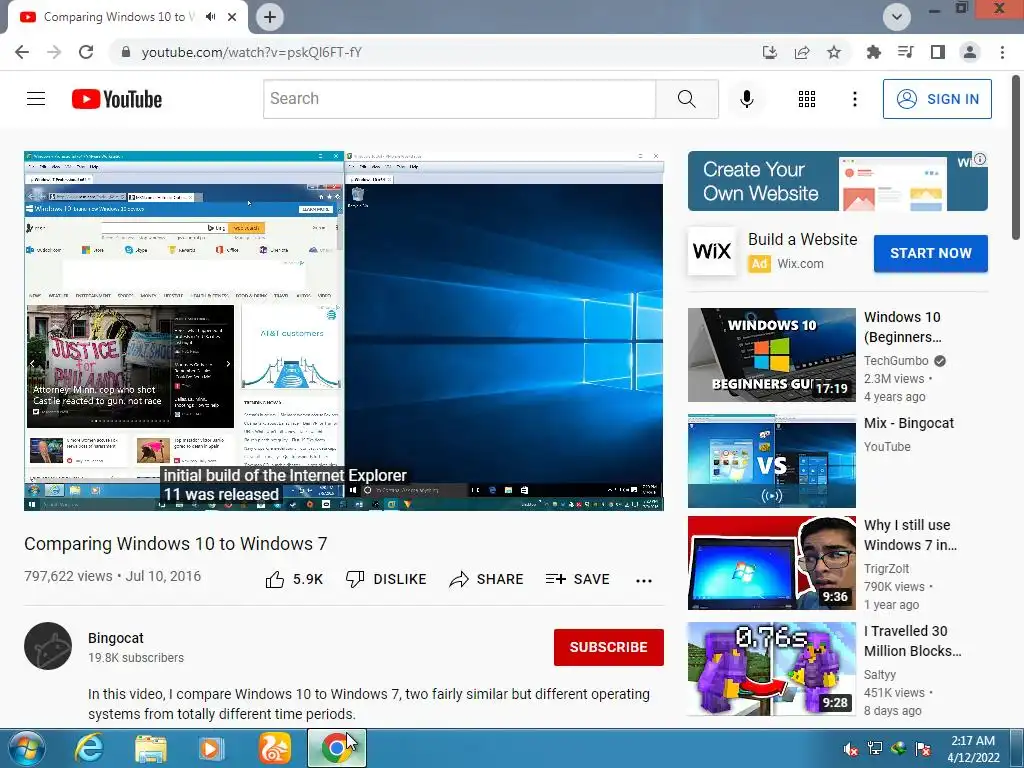Like the video (5.9K)
This screenshot has width=1024, height=768.
(294, 579)
